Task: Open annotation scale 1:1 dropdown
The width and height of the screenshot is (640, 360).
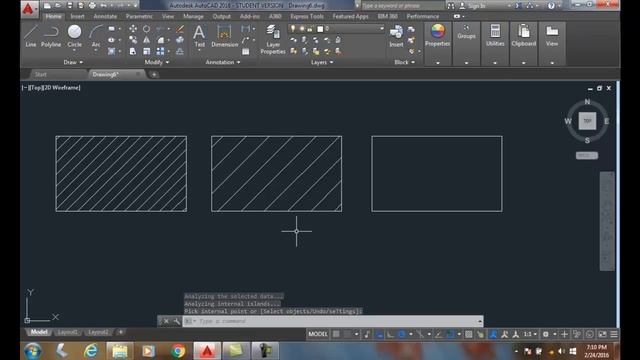Action: pos(530,334)
